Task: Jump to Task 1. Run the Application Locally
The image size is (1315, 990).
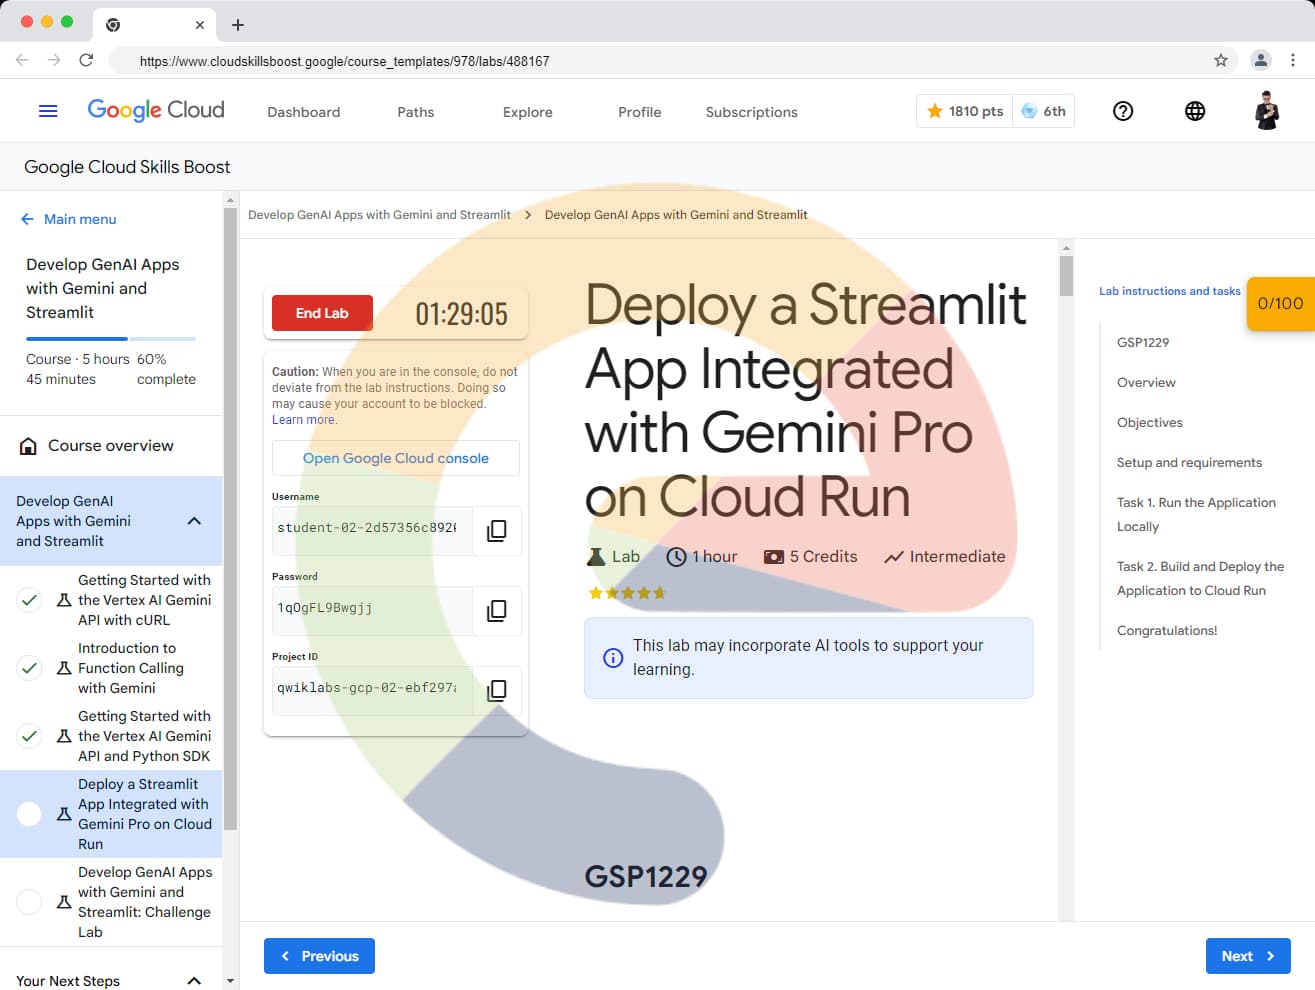Action: point(1196,515)
